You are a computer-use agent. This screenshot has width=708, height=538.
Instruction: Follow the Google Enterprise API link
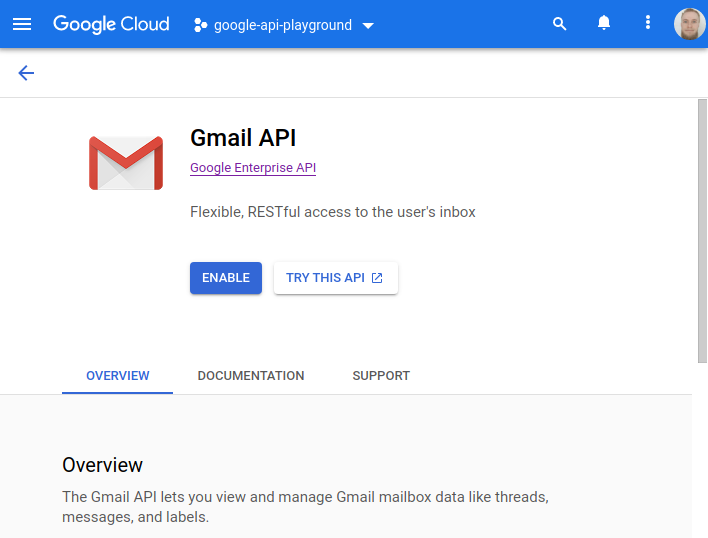point(253,168)
